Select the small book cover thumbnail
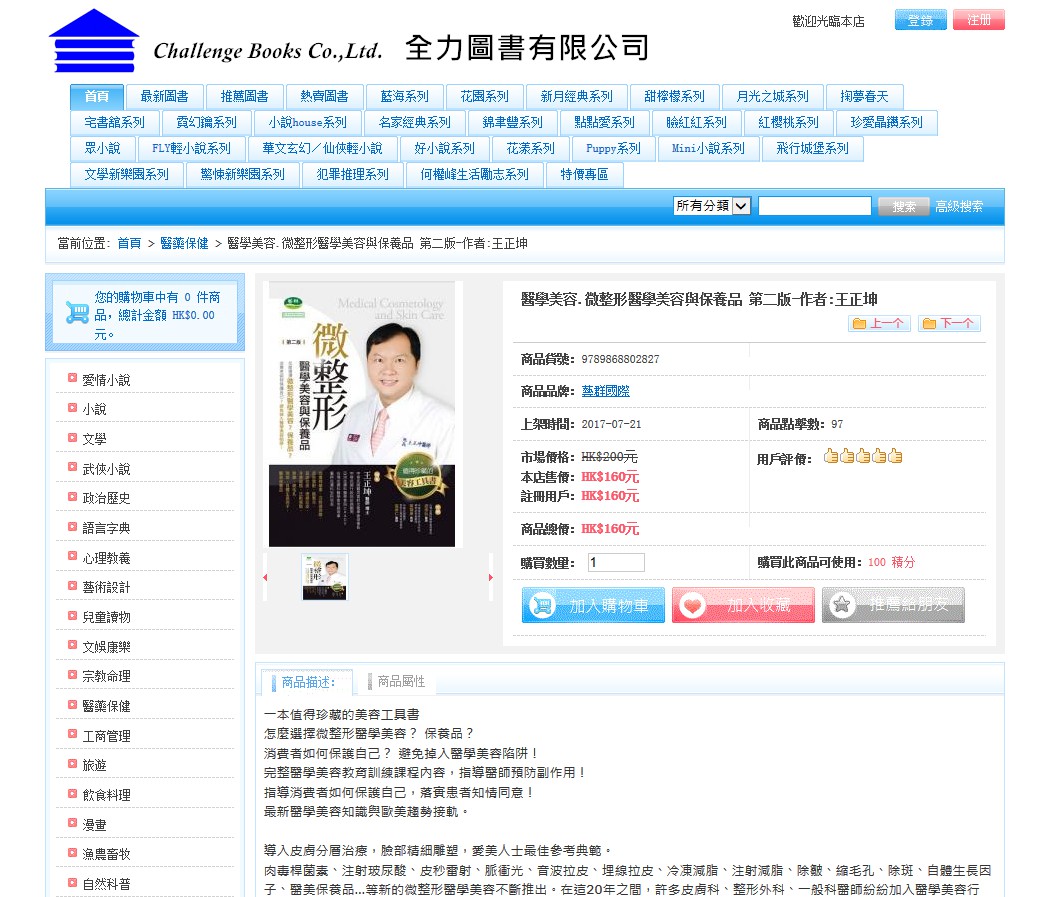Viewport: 1049px width, 897px height. click(x=324, y=577)
